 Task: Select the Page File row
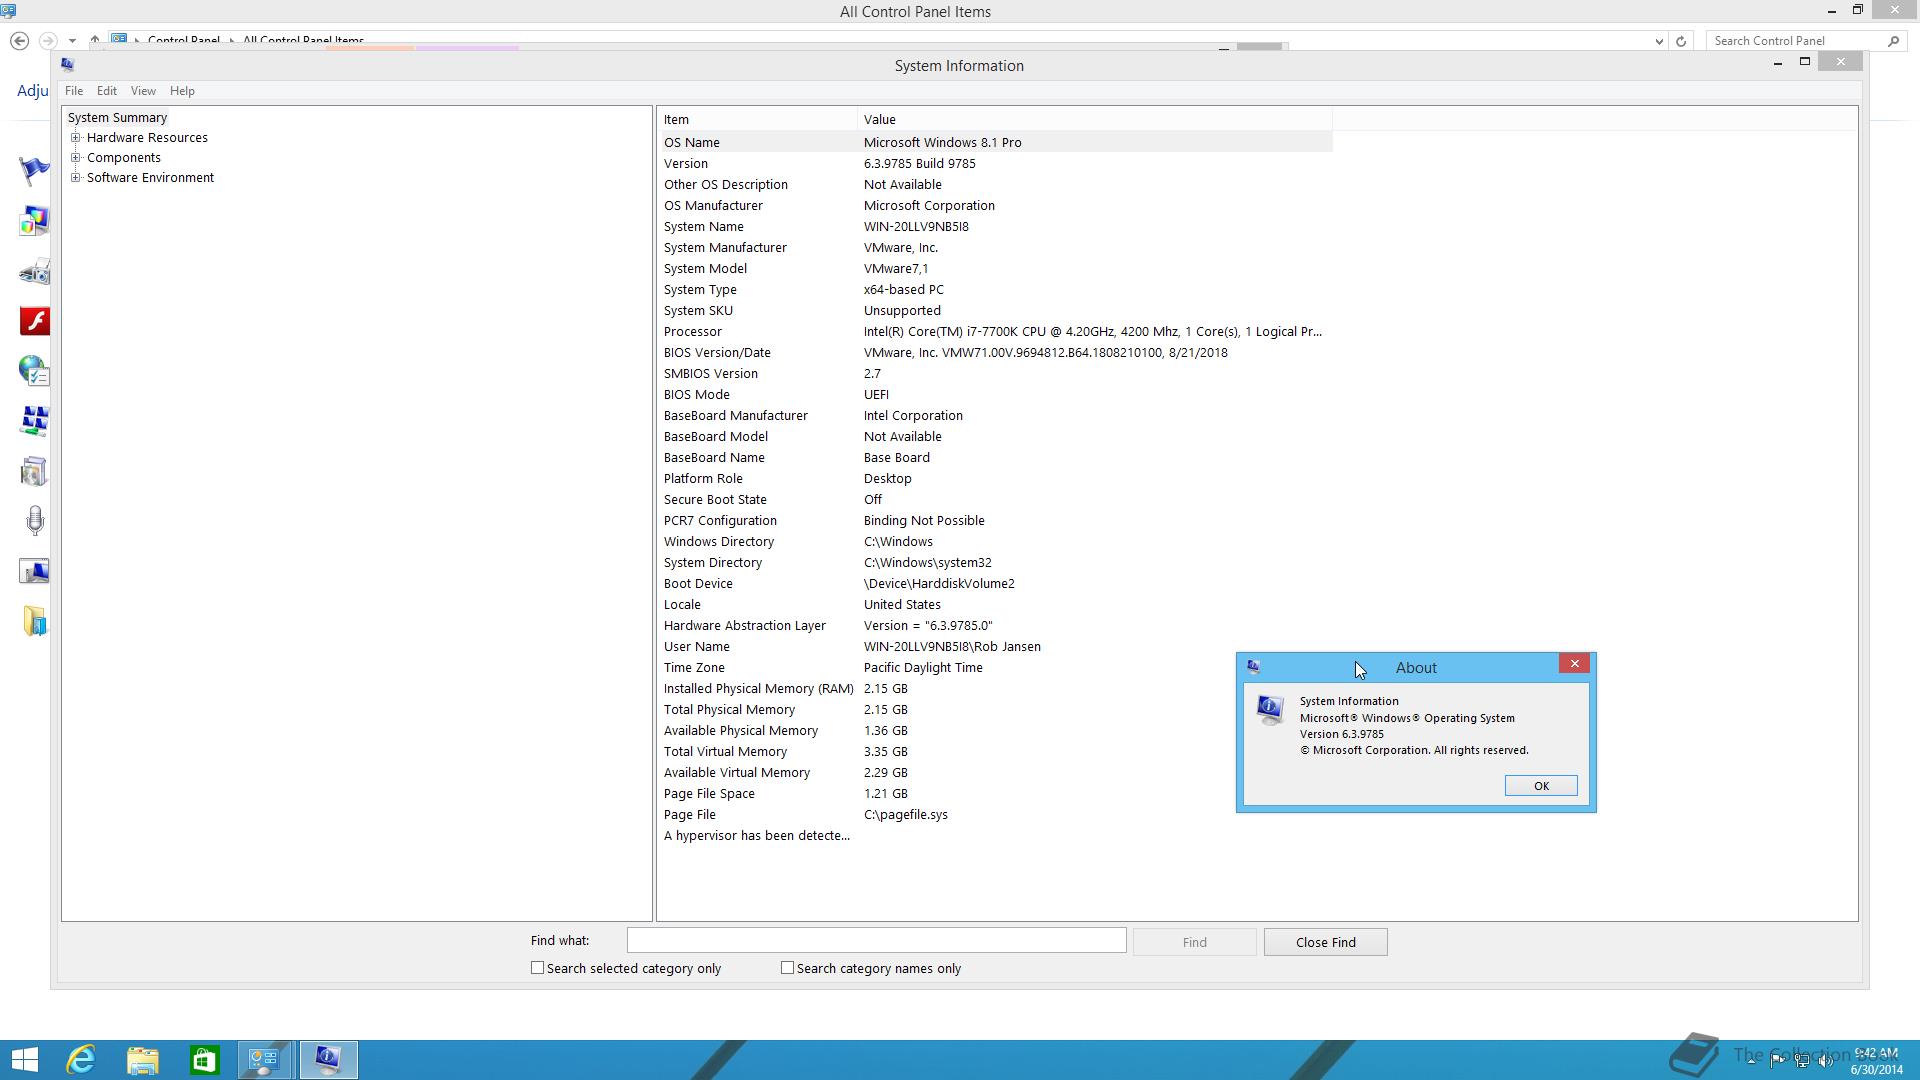click(995, 814)
